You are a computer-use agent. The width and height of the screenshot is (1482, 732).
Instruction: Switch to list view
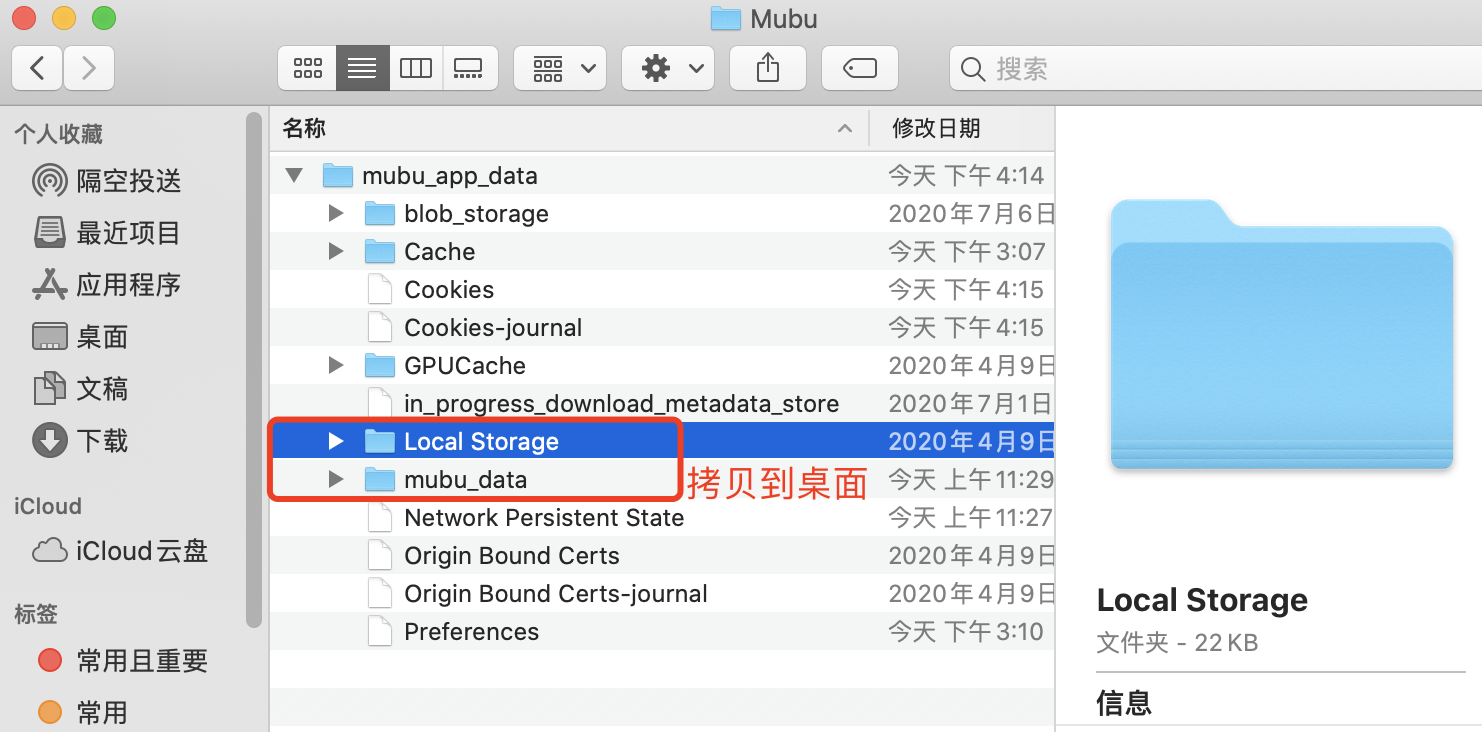pos(362,68)
